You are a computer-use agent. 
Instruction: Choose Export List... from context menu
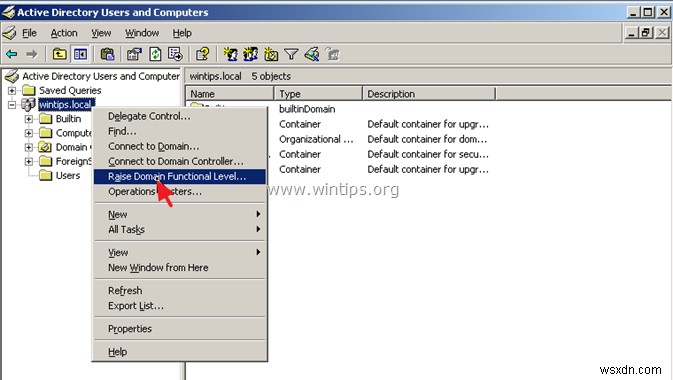(x=180, y=306)
